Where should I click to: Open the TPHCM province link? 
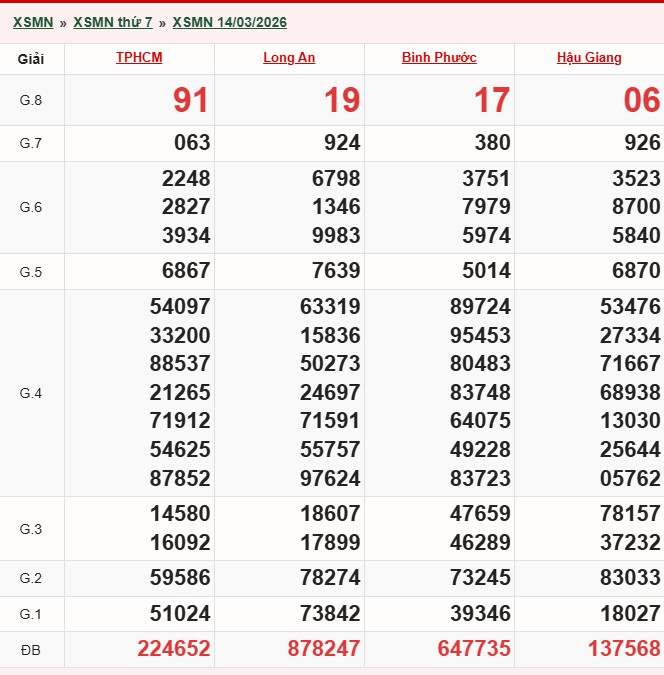point(139,58)
